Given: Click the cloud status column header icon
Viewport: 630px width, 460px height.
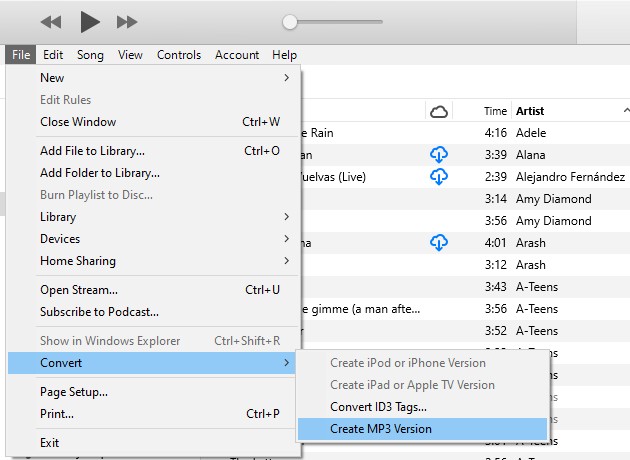Looking at the screenshot, I should click(438, 111).
